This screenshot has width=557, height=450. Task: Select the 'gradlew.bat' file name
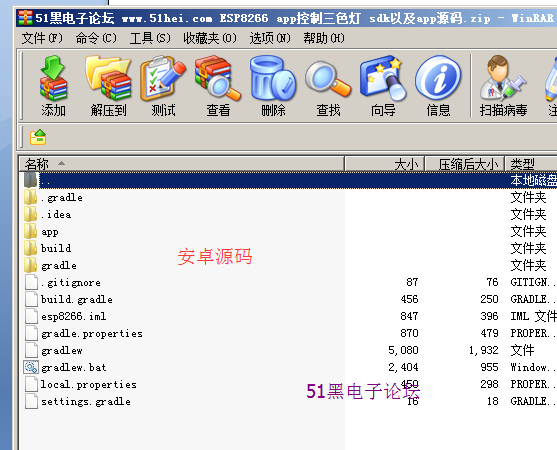tap(74, 367)
